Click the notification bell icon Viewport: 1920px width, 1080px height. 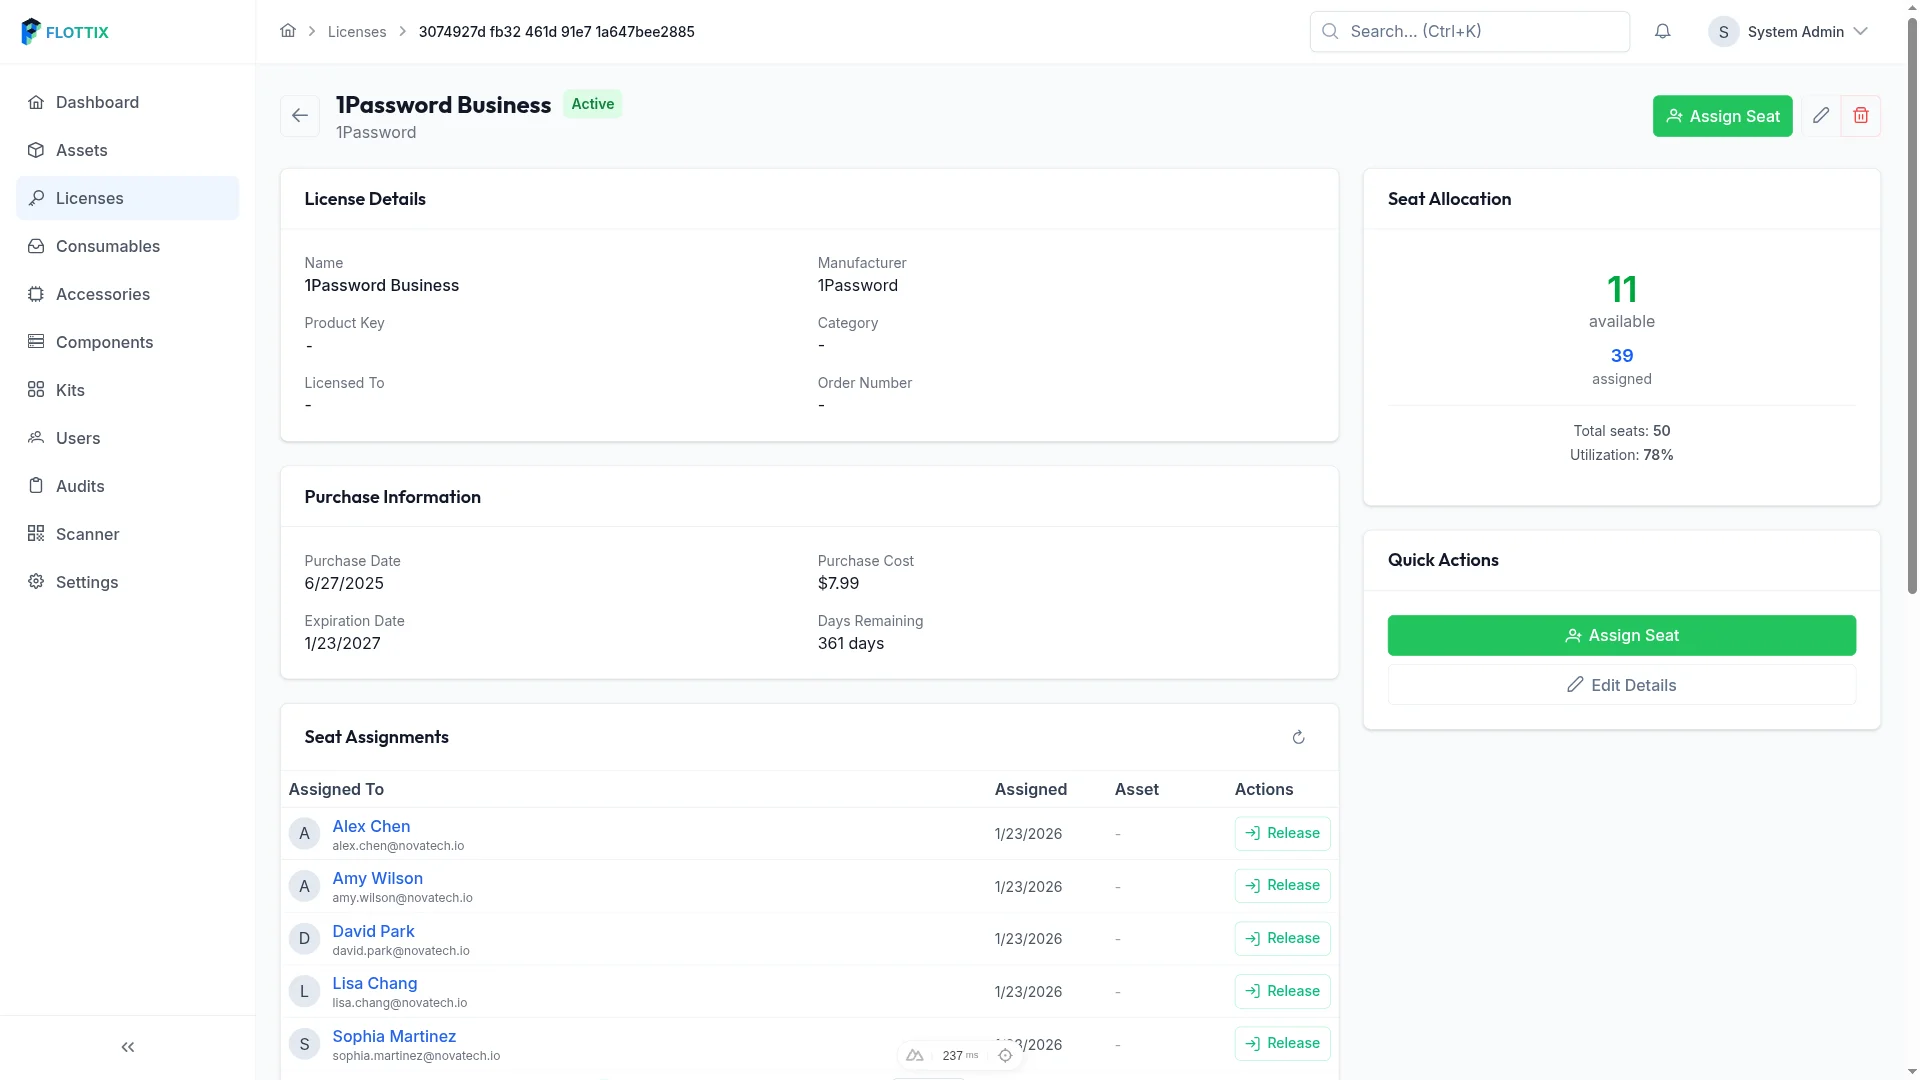[1662, 31]
